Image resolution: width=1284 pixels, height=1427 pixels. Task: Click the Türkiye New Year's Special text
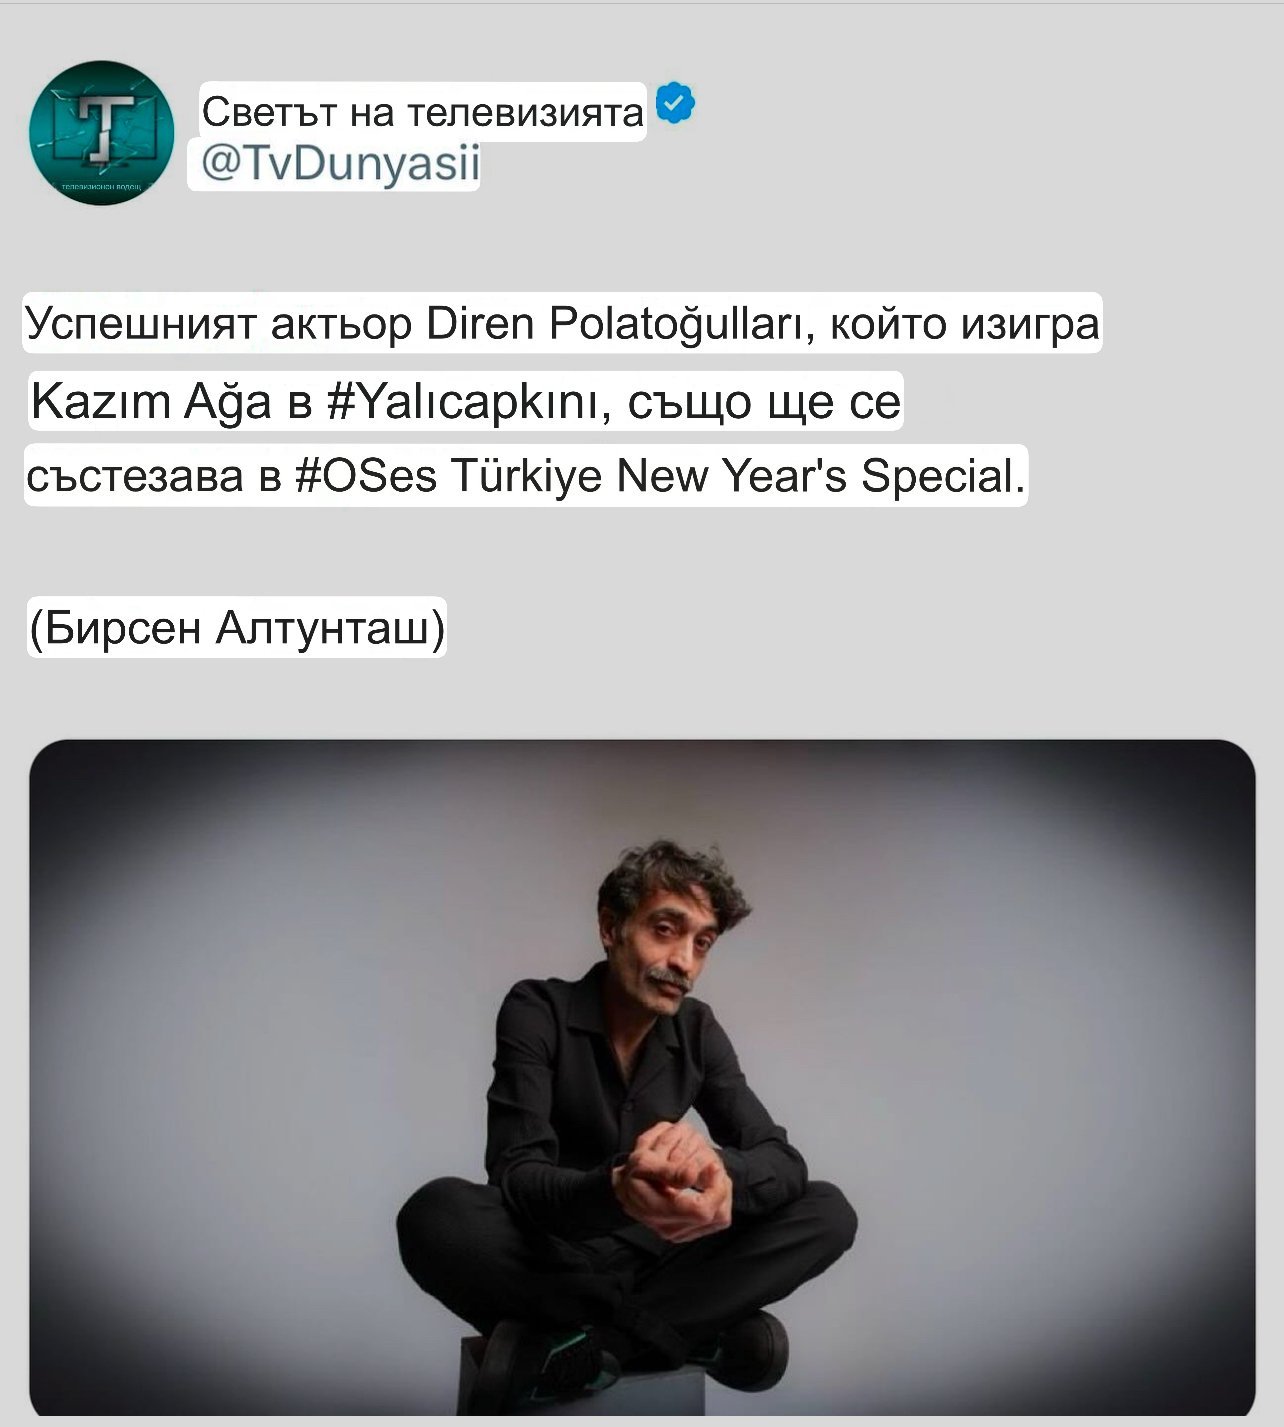[738, 475]
